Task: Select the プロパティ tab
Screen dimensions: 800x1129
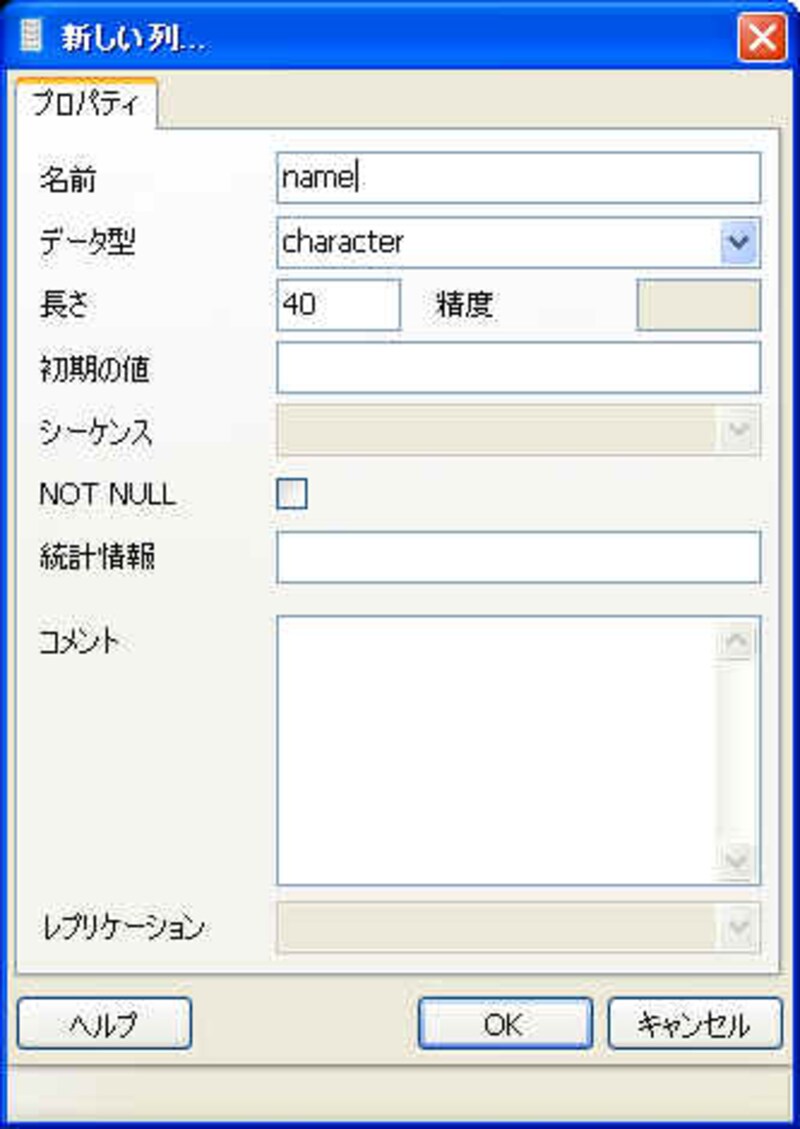Action: click(85, 104)
